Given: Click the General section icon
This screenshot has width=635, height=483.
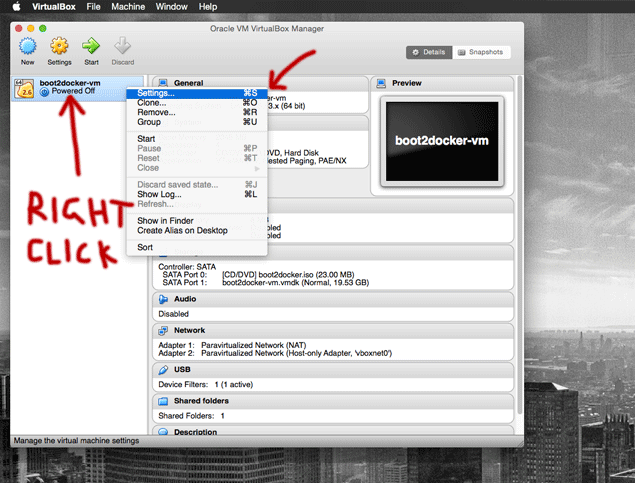Looking at the screenshot, I should coord(163,83).
